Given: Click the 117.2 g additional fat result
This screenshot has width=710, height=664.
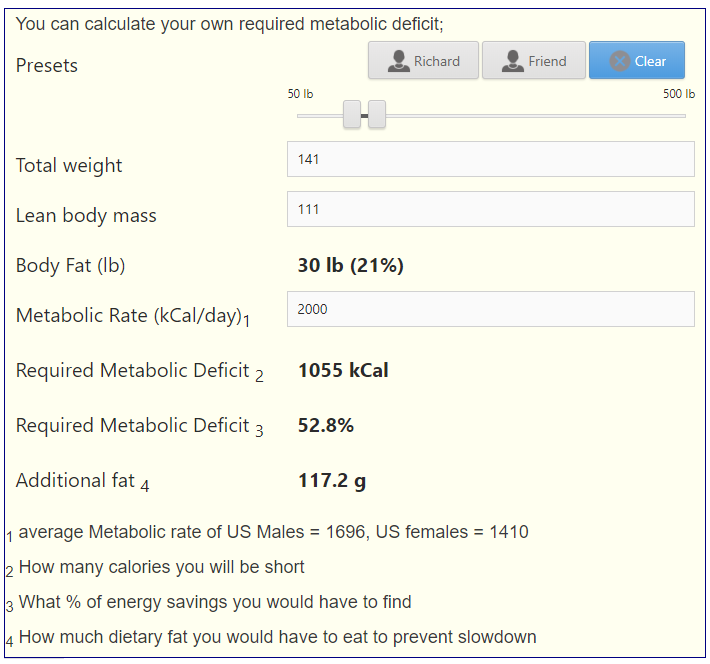Looking at the screenshot, I should [332, 481].
